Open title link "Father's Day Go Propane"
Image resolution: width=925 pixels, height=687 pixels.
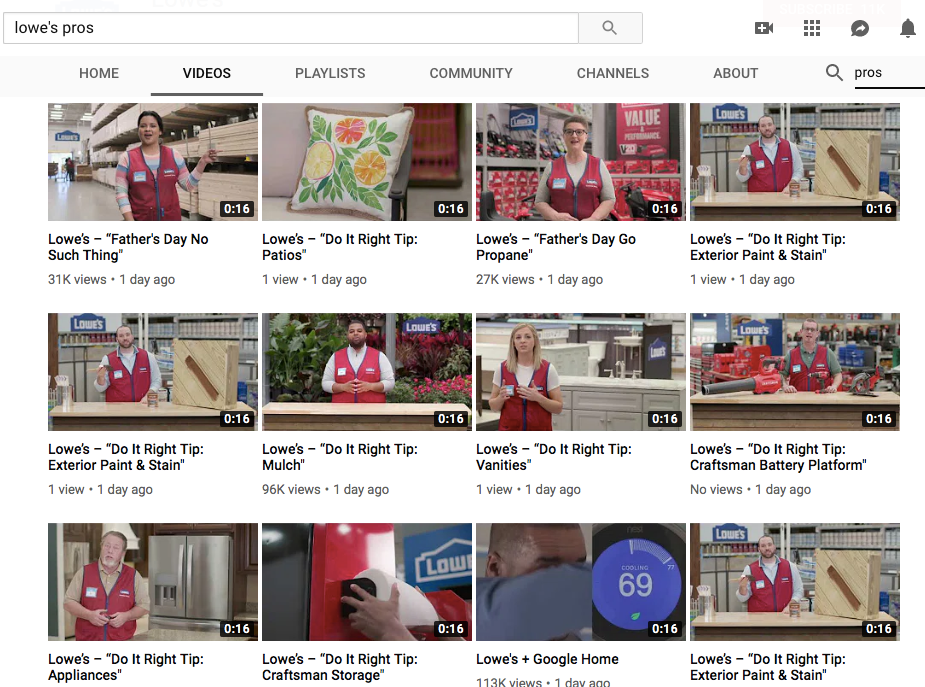[x=556, y=247]
